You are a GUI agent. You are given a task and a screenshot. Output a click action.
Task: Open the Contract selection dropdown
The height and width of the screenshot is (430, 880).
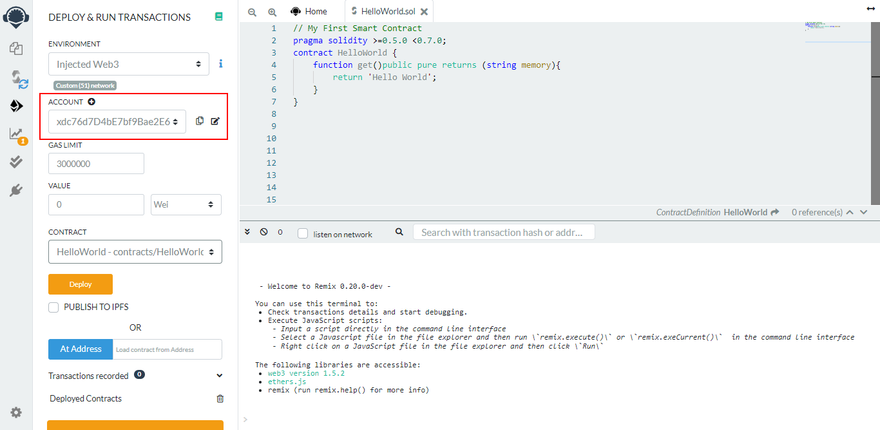click(x=135, y=252)
